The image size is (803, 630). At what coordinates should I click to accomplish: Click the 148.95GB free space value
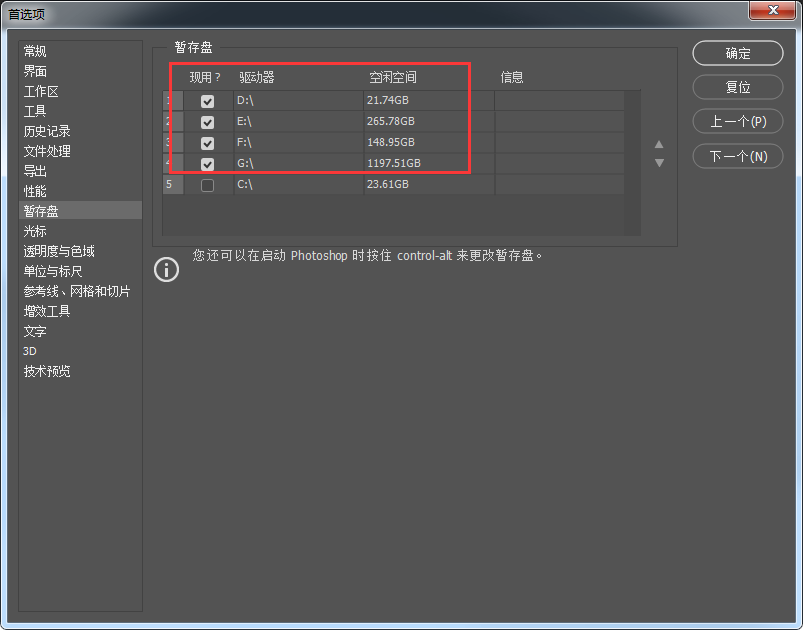[391, 142]
